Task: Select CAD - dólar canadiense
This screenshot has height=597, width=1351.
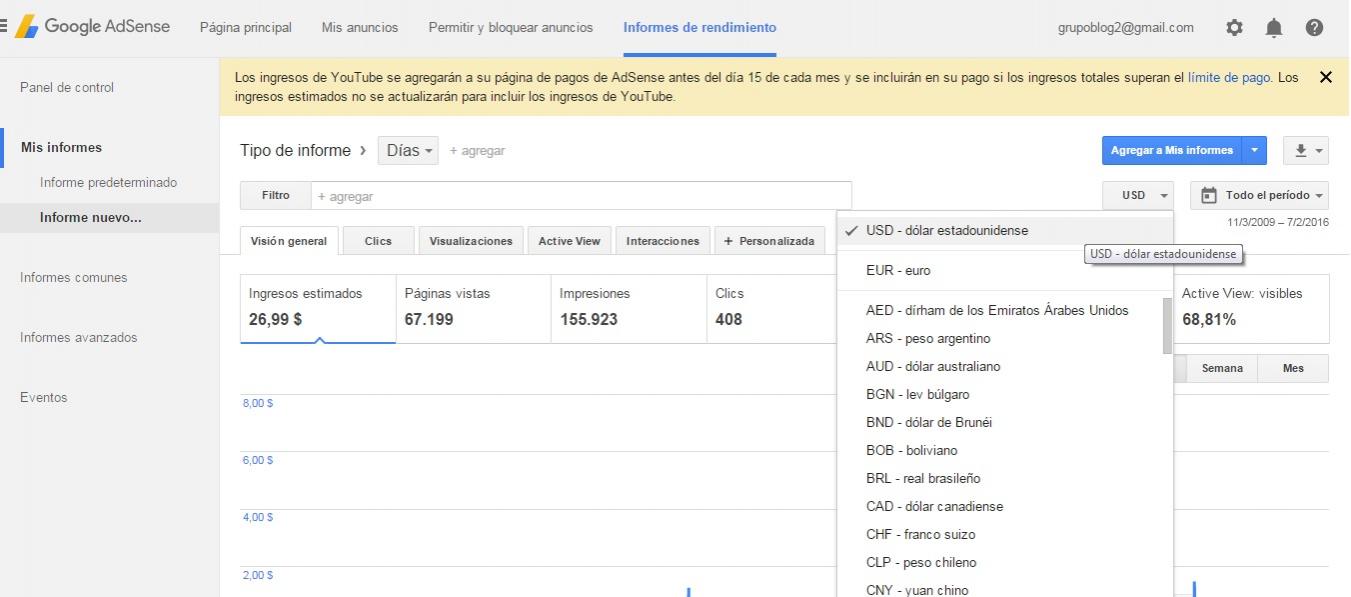Action: [1000, 506]
